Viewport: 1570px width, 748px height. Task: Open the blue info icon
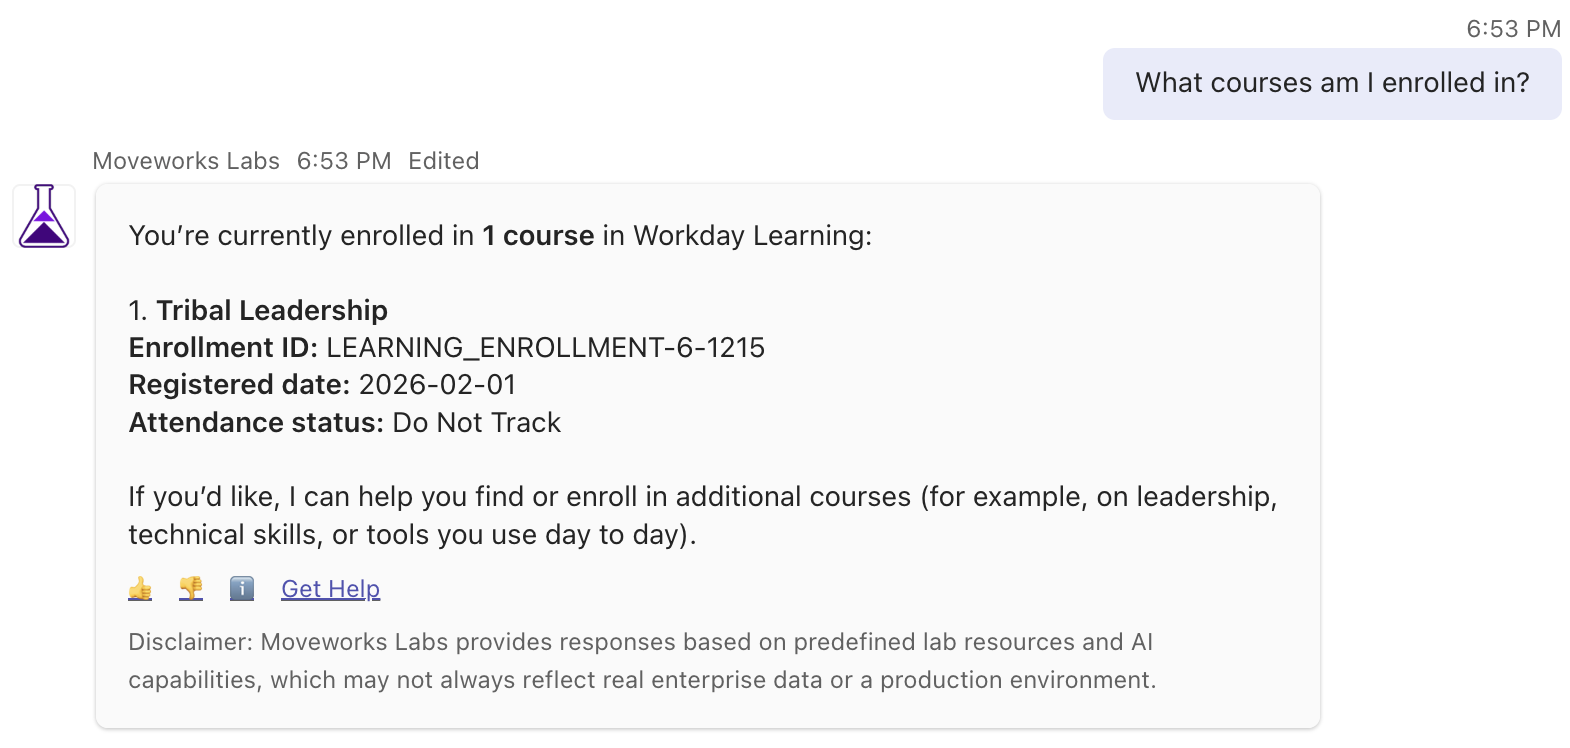coord(242,589)
